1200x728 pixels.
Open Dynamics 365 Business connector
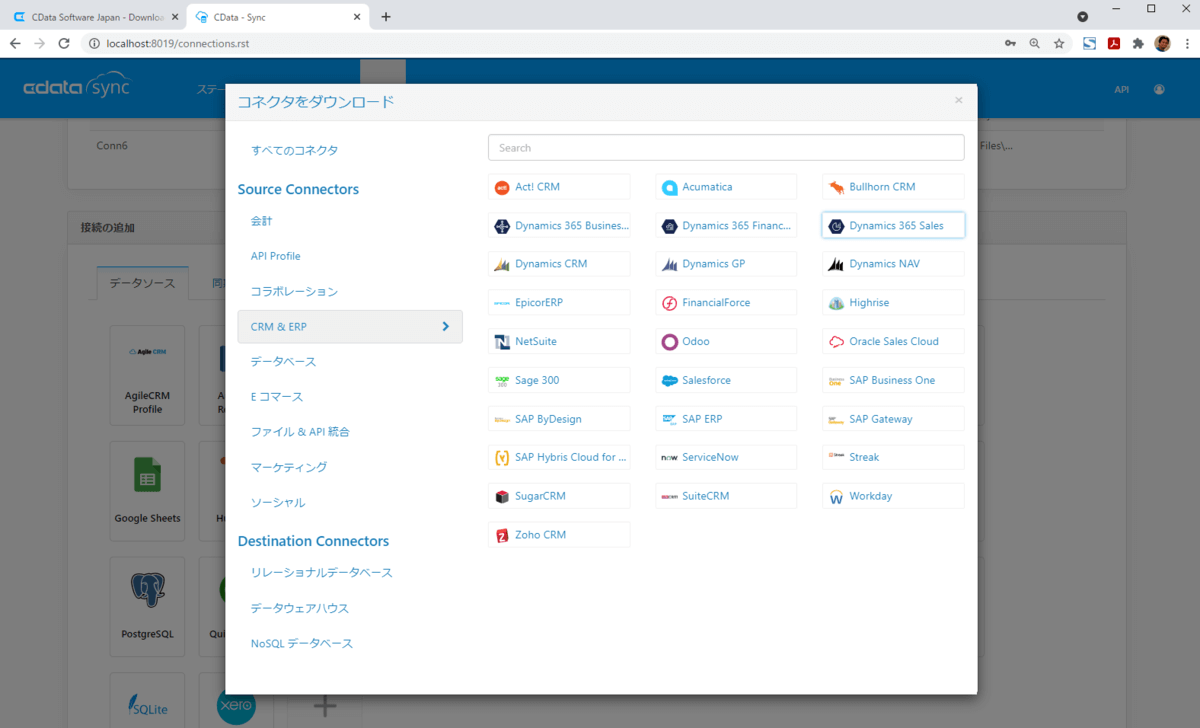[x=559, y=225]
